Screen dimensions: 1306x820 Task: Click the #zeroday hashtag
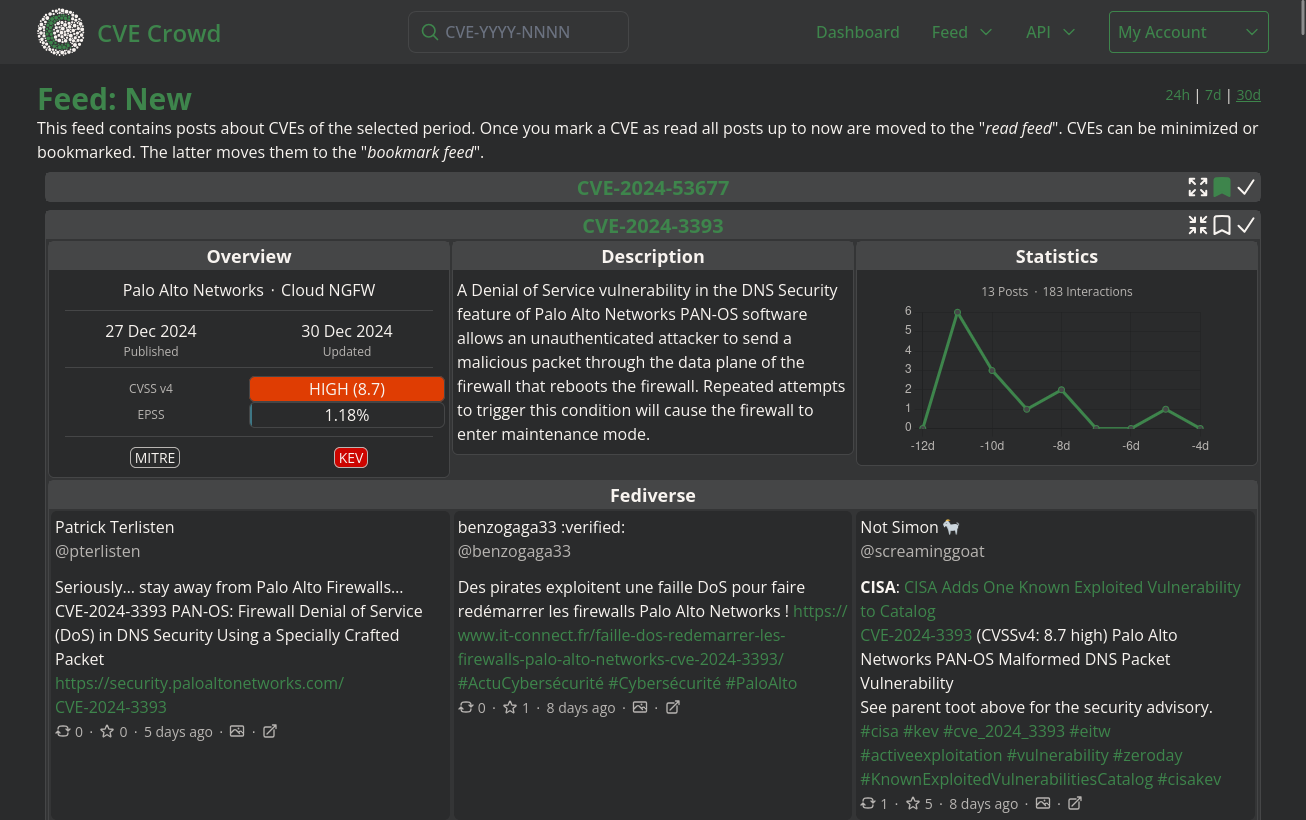[x=1148, y=755]
